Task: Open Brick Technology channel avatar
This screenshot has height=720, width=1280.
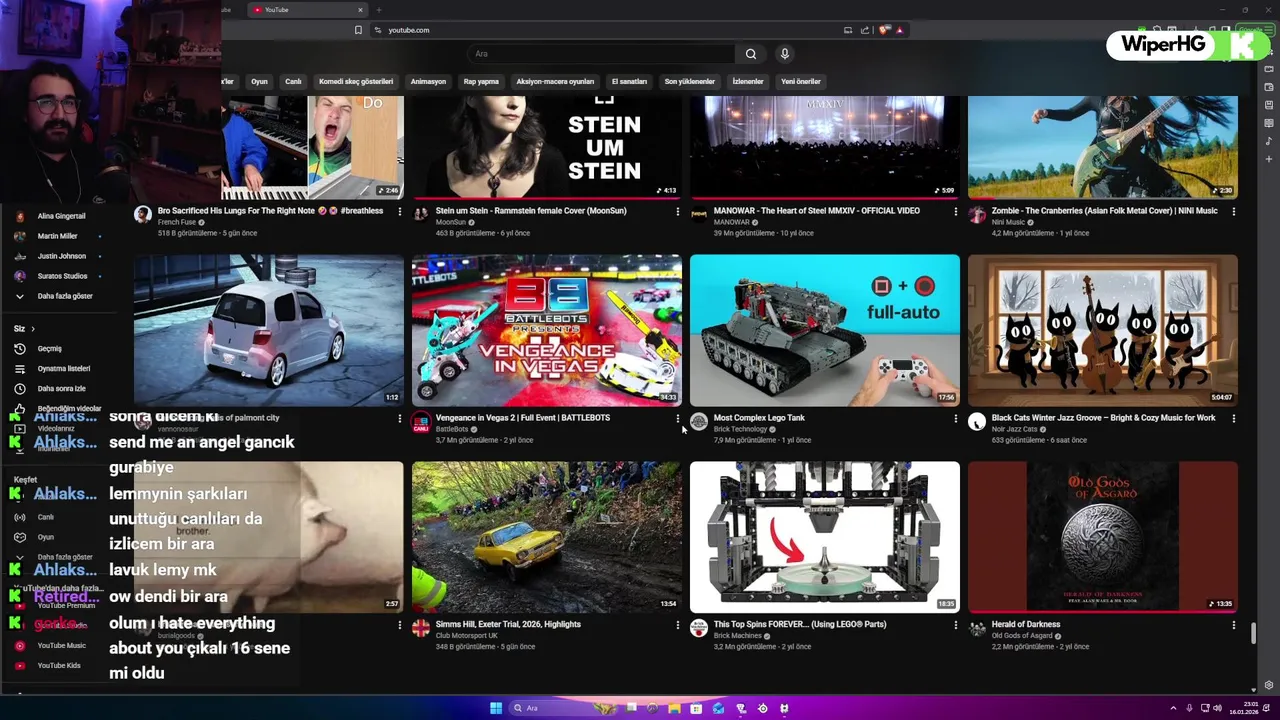Action: (x=699, y=422)
